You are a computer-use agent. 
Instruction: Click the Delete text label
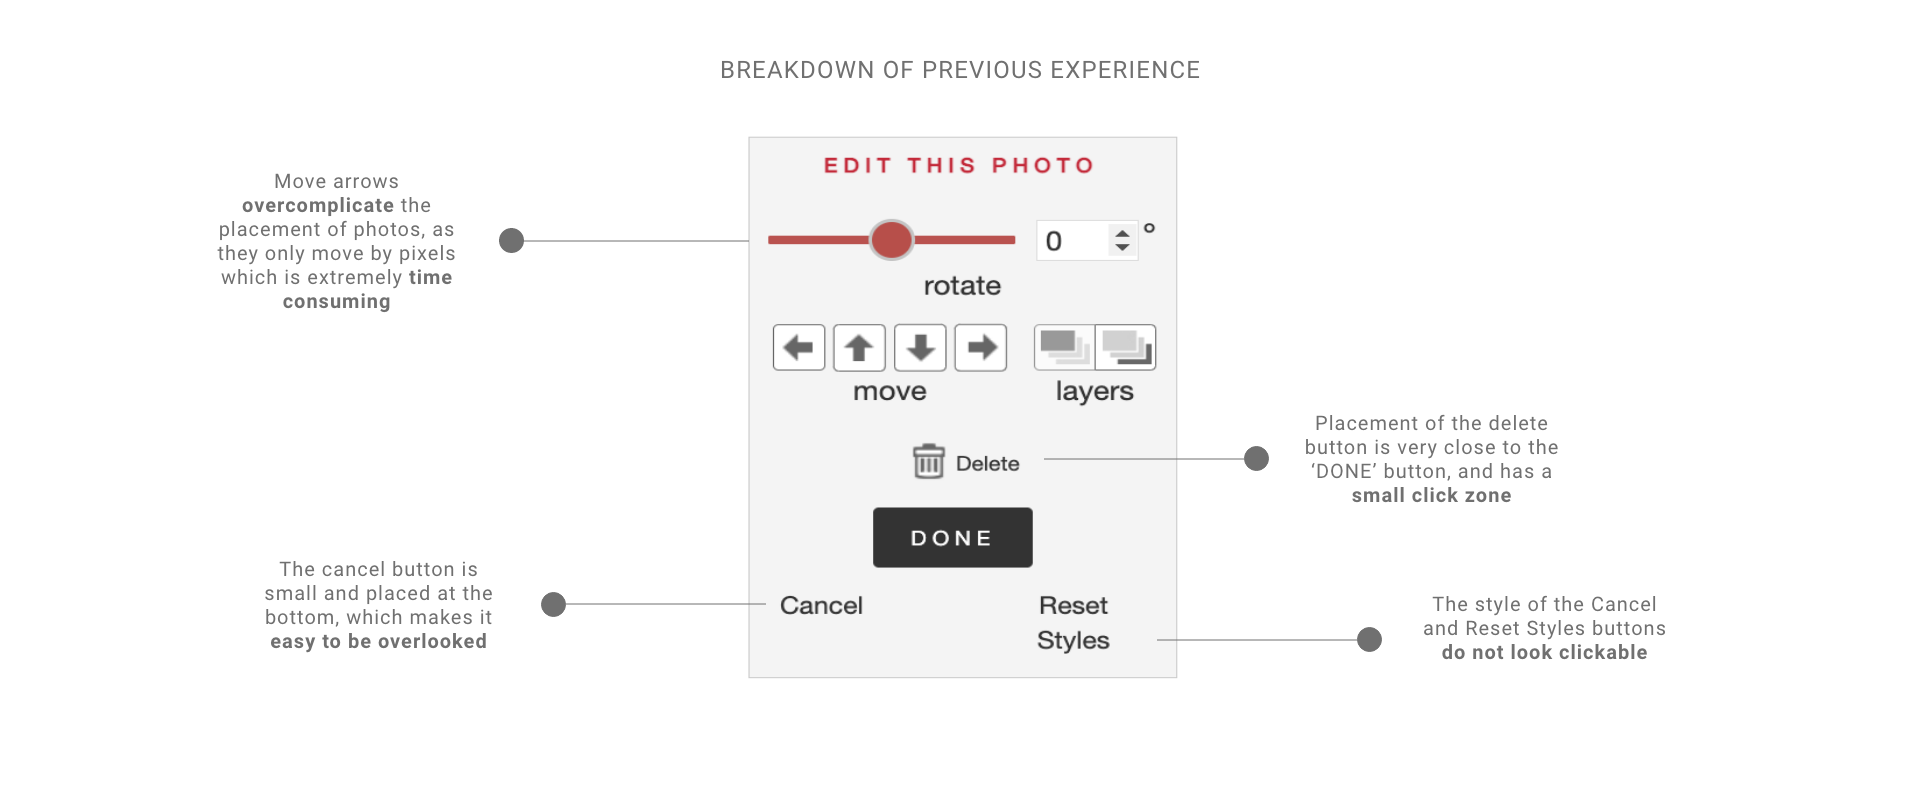pos(987,463)
